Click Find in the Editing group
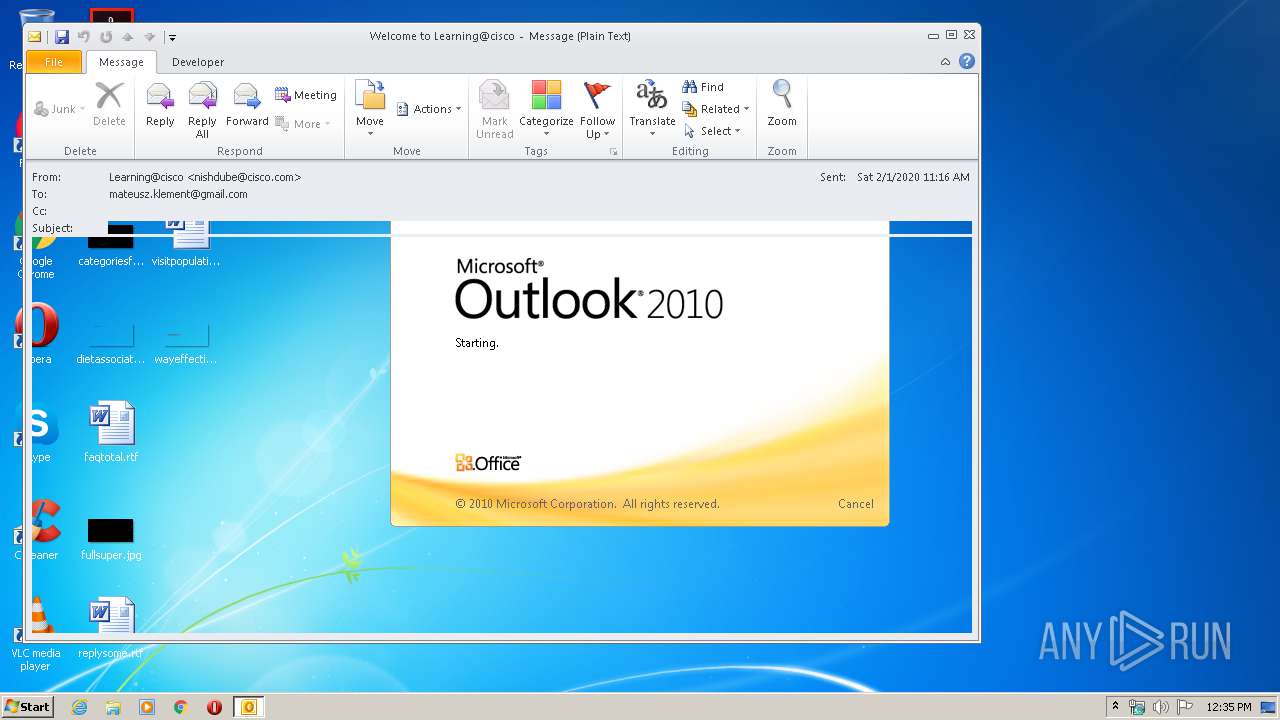Screen dimensions: 1280x720 click(703, 87)
